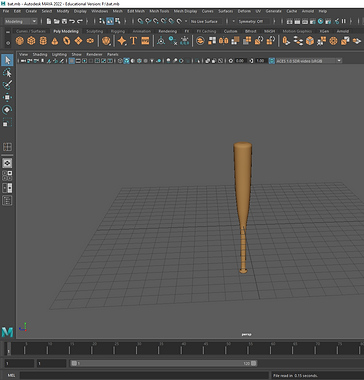Open the shelf settings gear menu
Image resolution: width=364 pixels, height=380 pixels.
tap(7, 43)
